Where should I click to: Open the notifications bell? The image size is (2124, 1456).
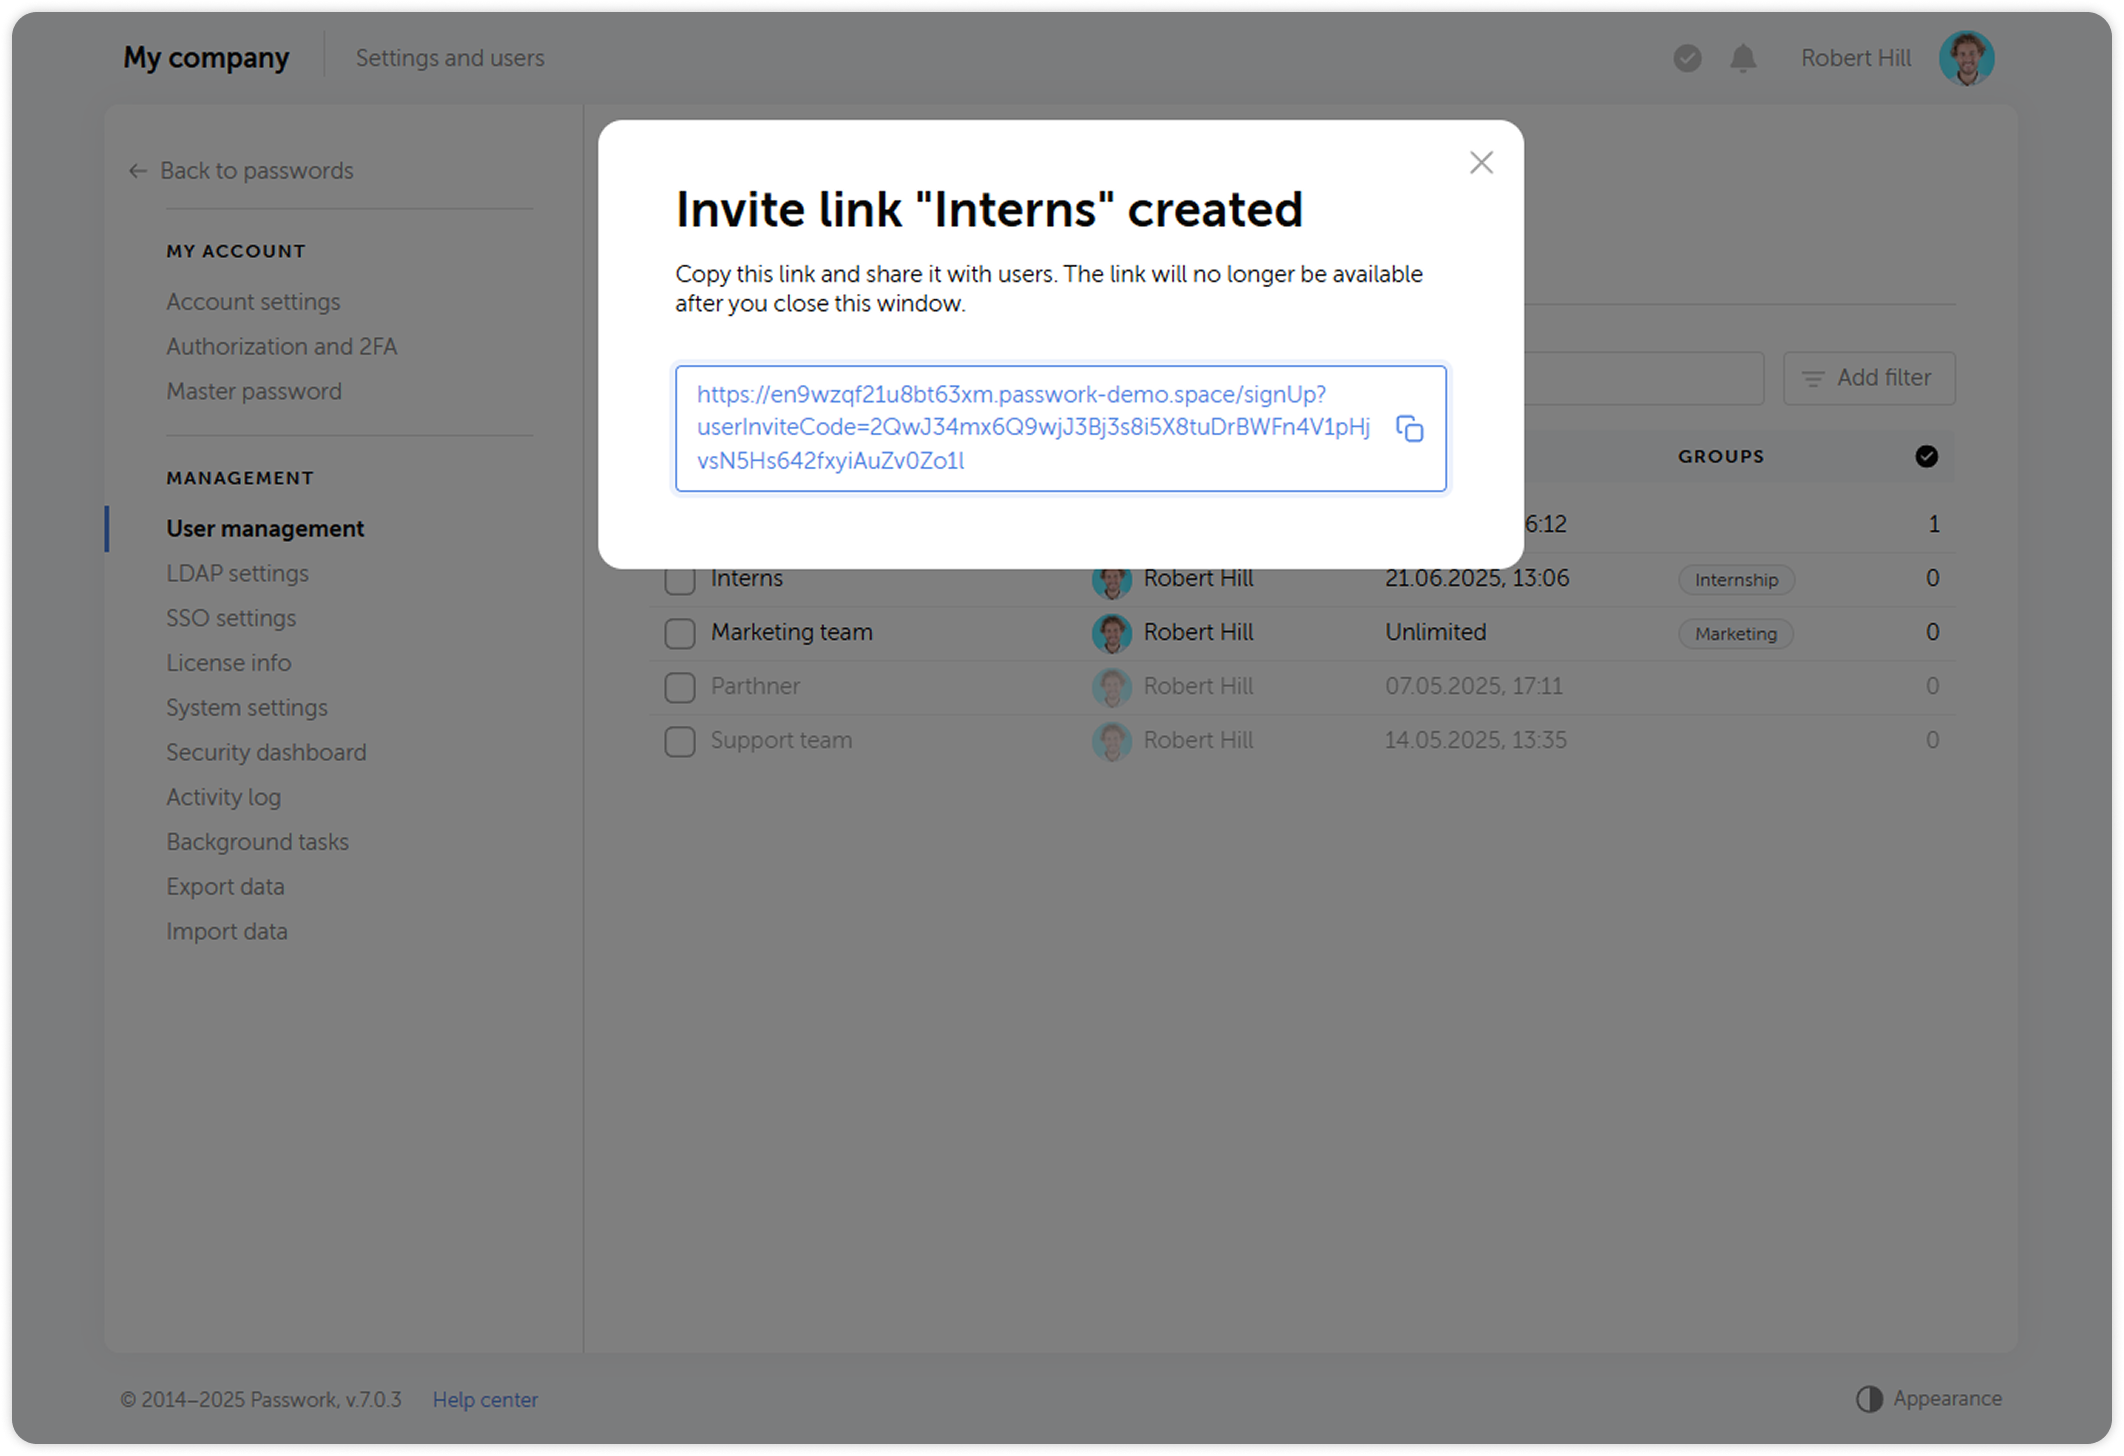pyautogui.click(x=1743, y=58)
